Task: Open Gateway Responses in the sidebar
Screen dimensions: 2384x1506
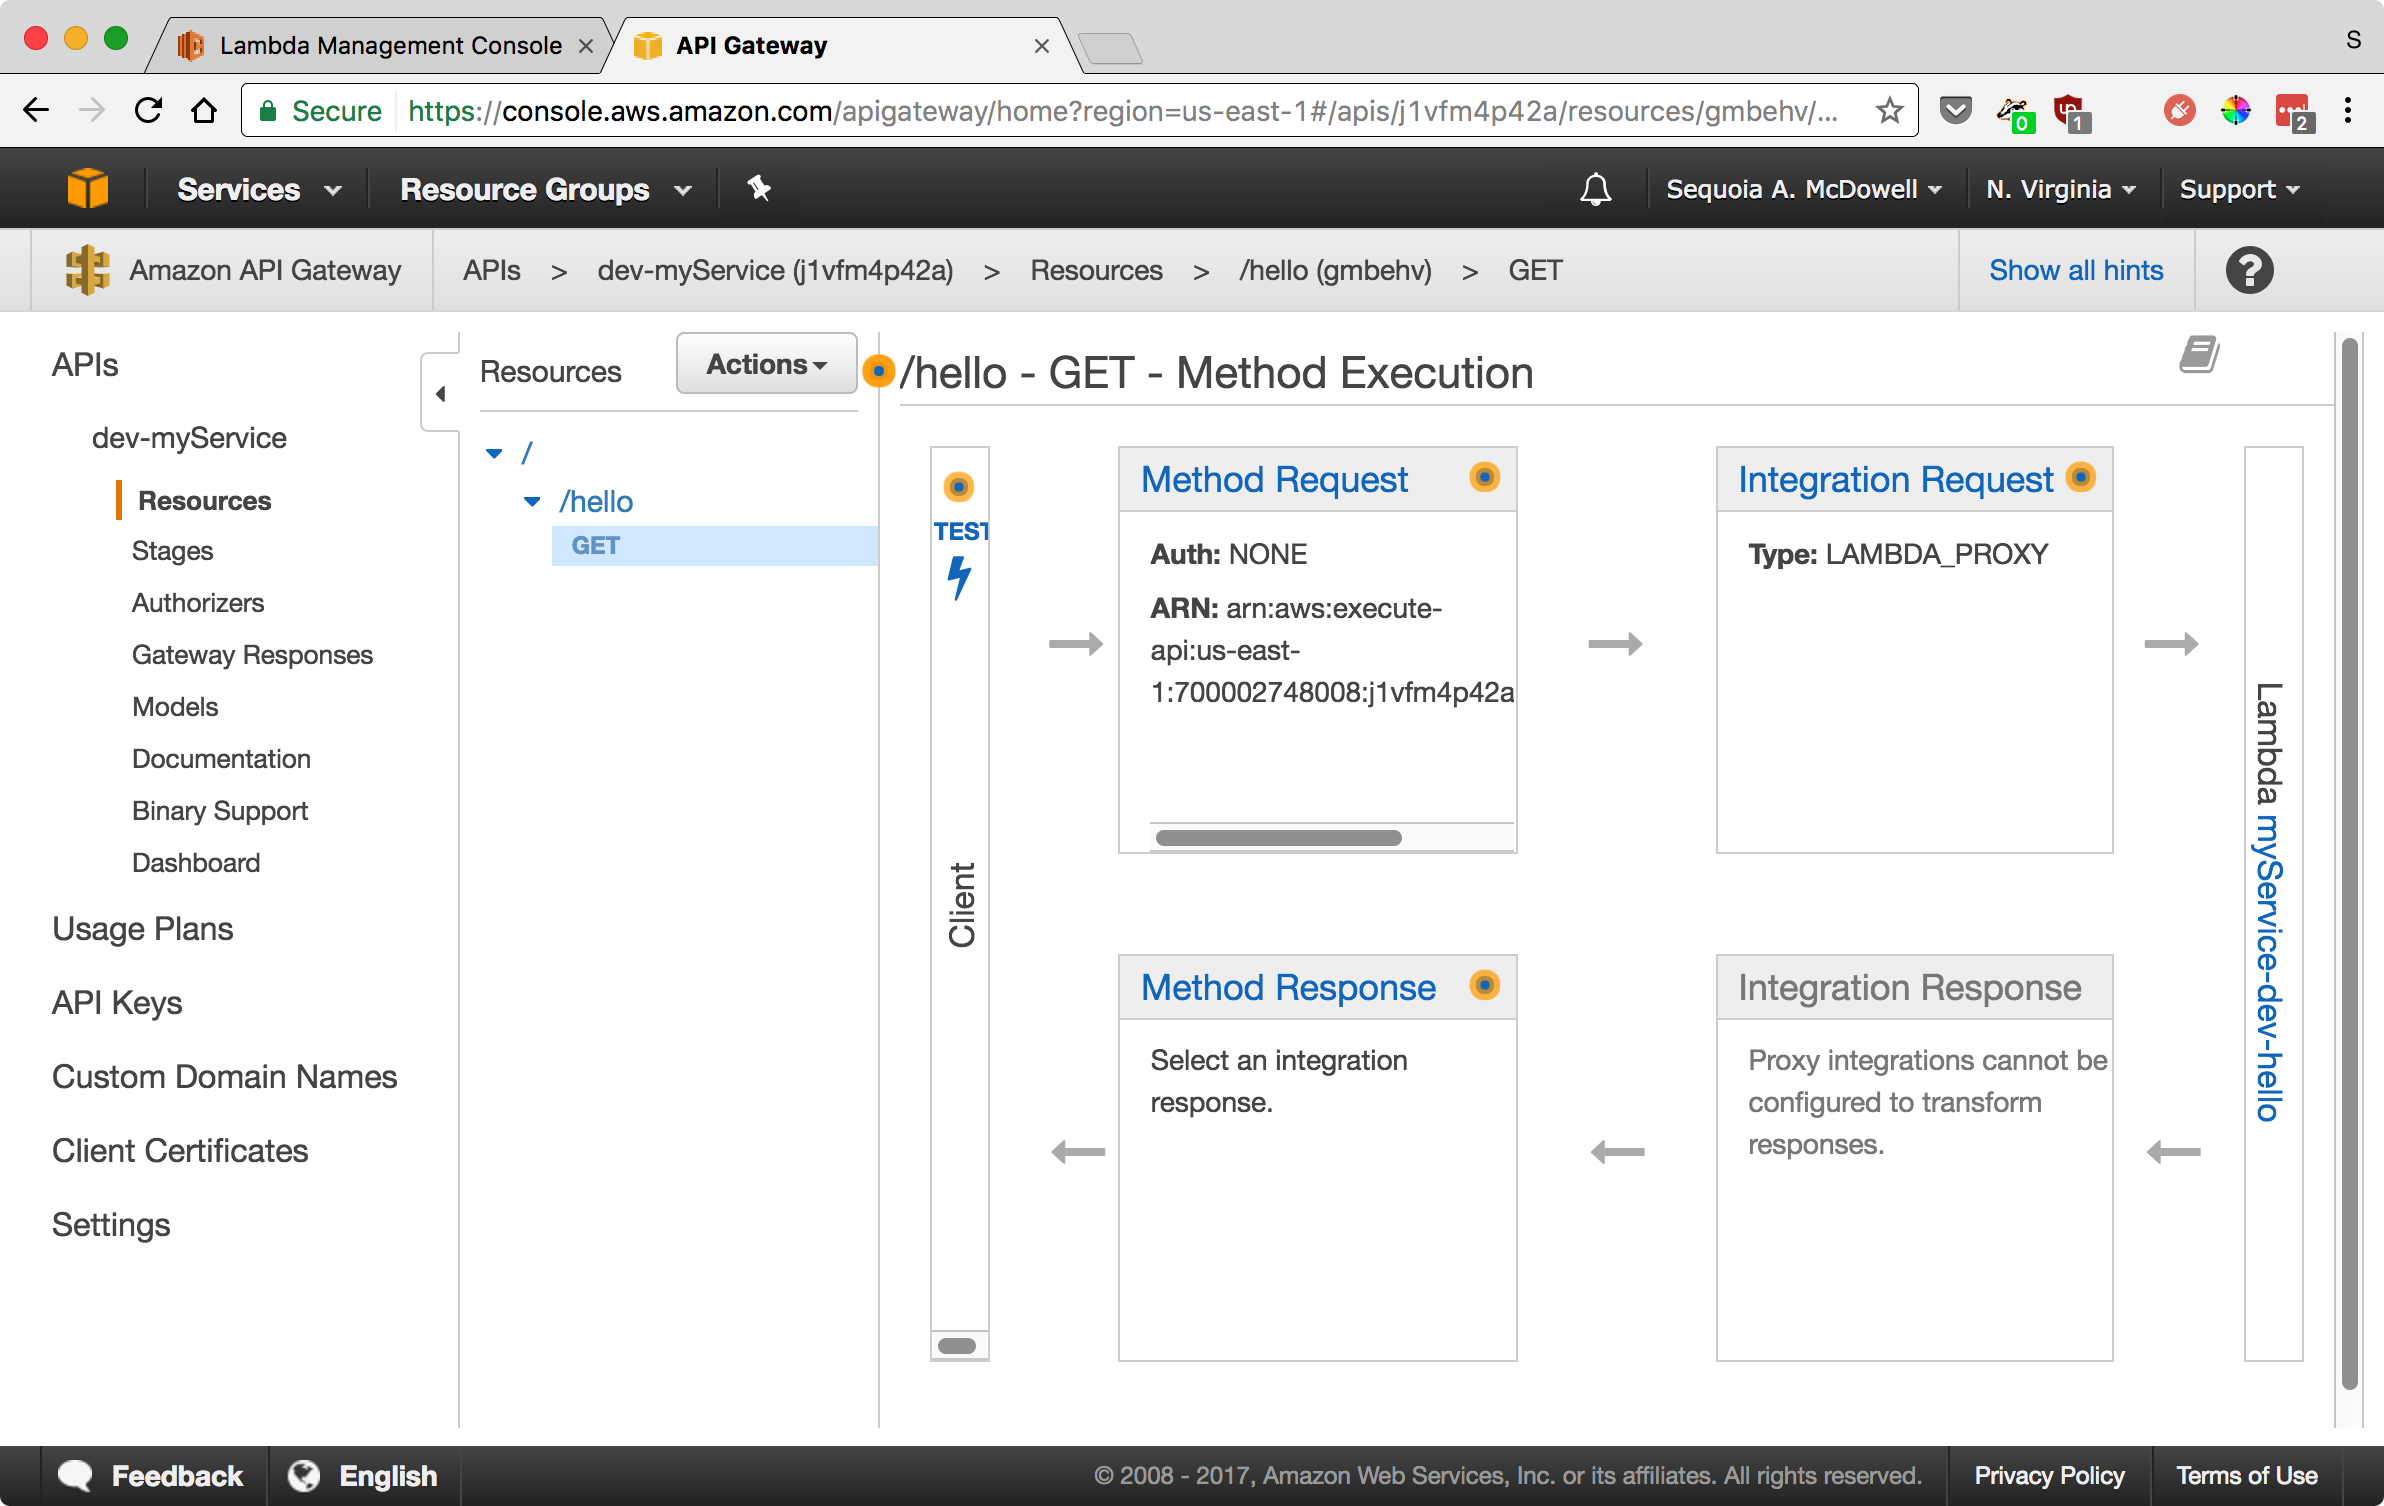Action: pyautogui.click(x=252, y=655)
